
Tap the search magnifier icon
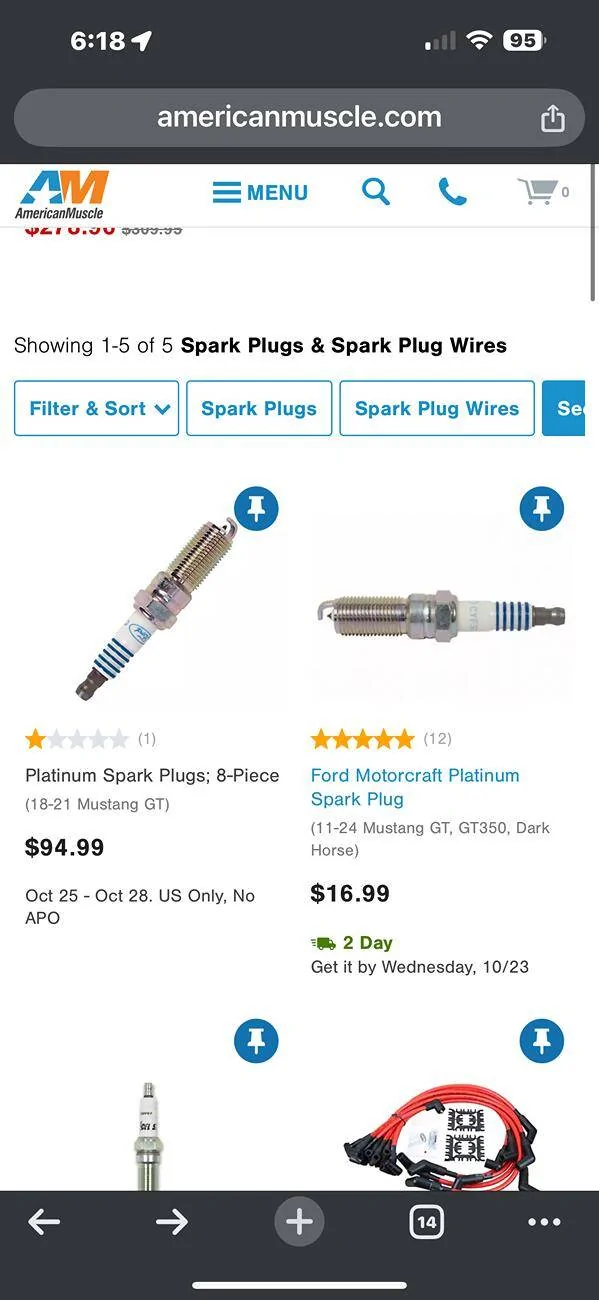tap(376, 191)
